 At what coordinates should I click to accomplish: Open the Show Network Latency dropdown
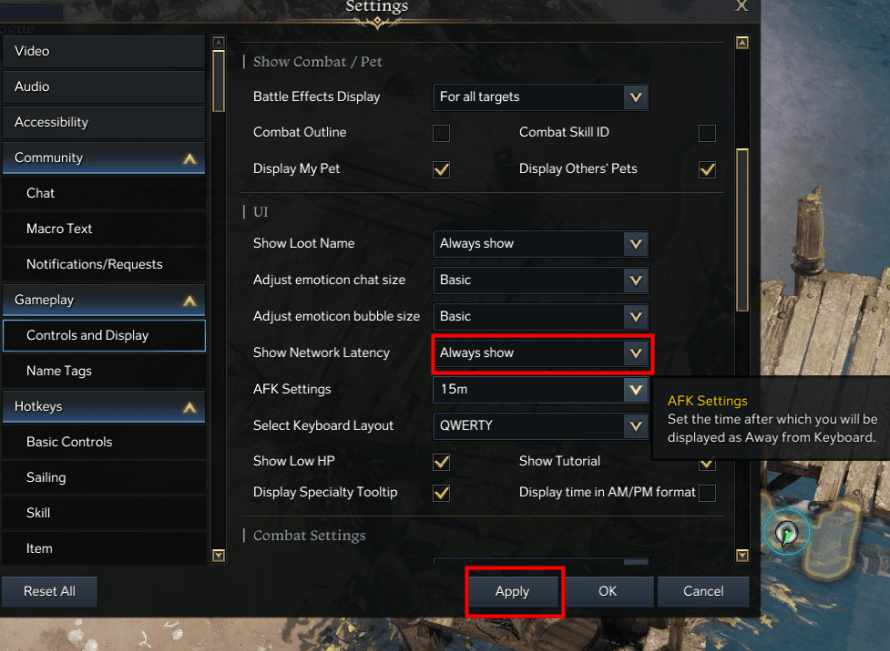click(x=635, y=353)
